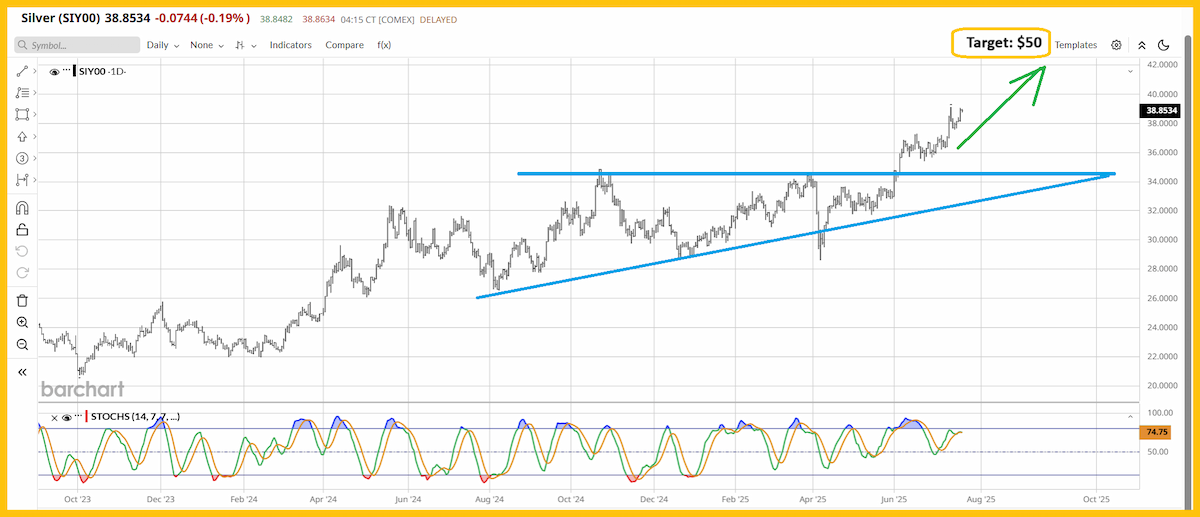The height and width of the screenshot is (517, 1200).
Task: Open the None dropdown in toolbar
Action: [x=207, y=45]
